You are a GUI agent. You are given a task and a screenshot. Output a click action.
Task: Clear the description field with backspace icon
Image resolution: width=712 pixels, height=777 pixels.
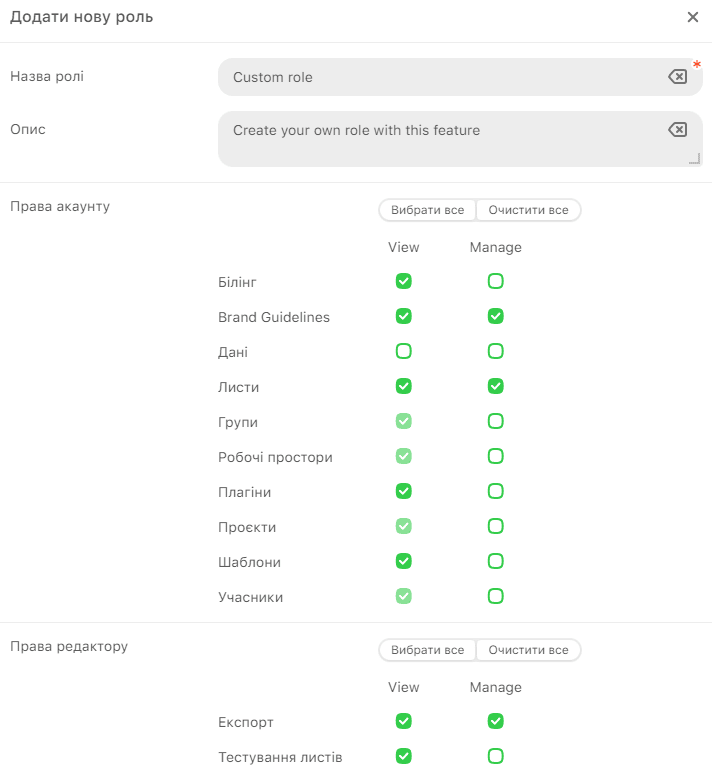pyautogui.click(x=677, y=130)
